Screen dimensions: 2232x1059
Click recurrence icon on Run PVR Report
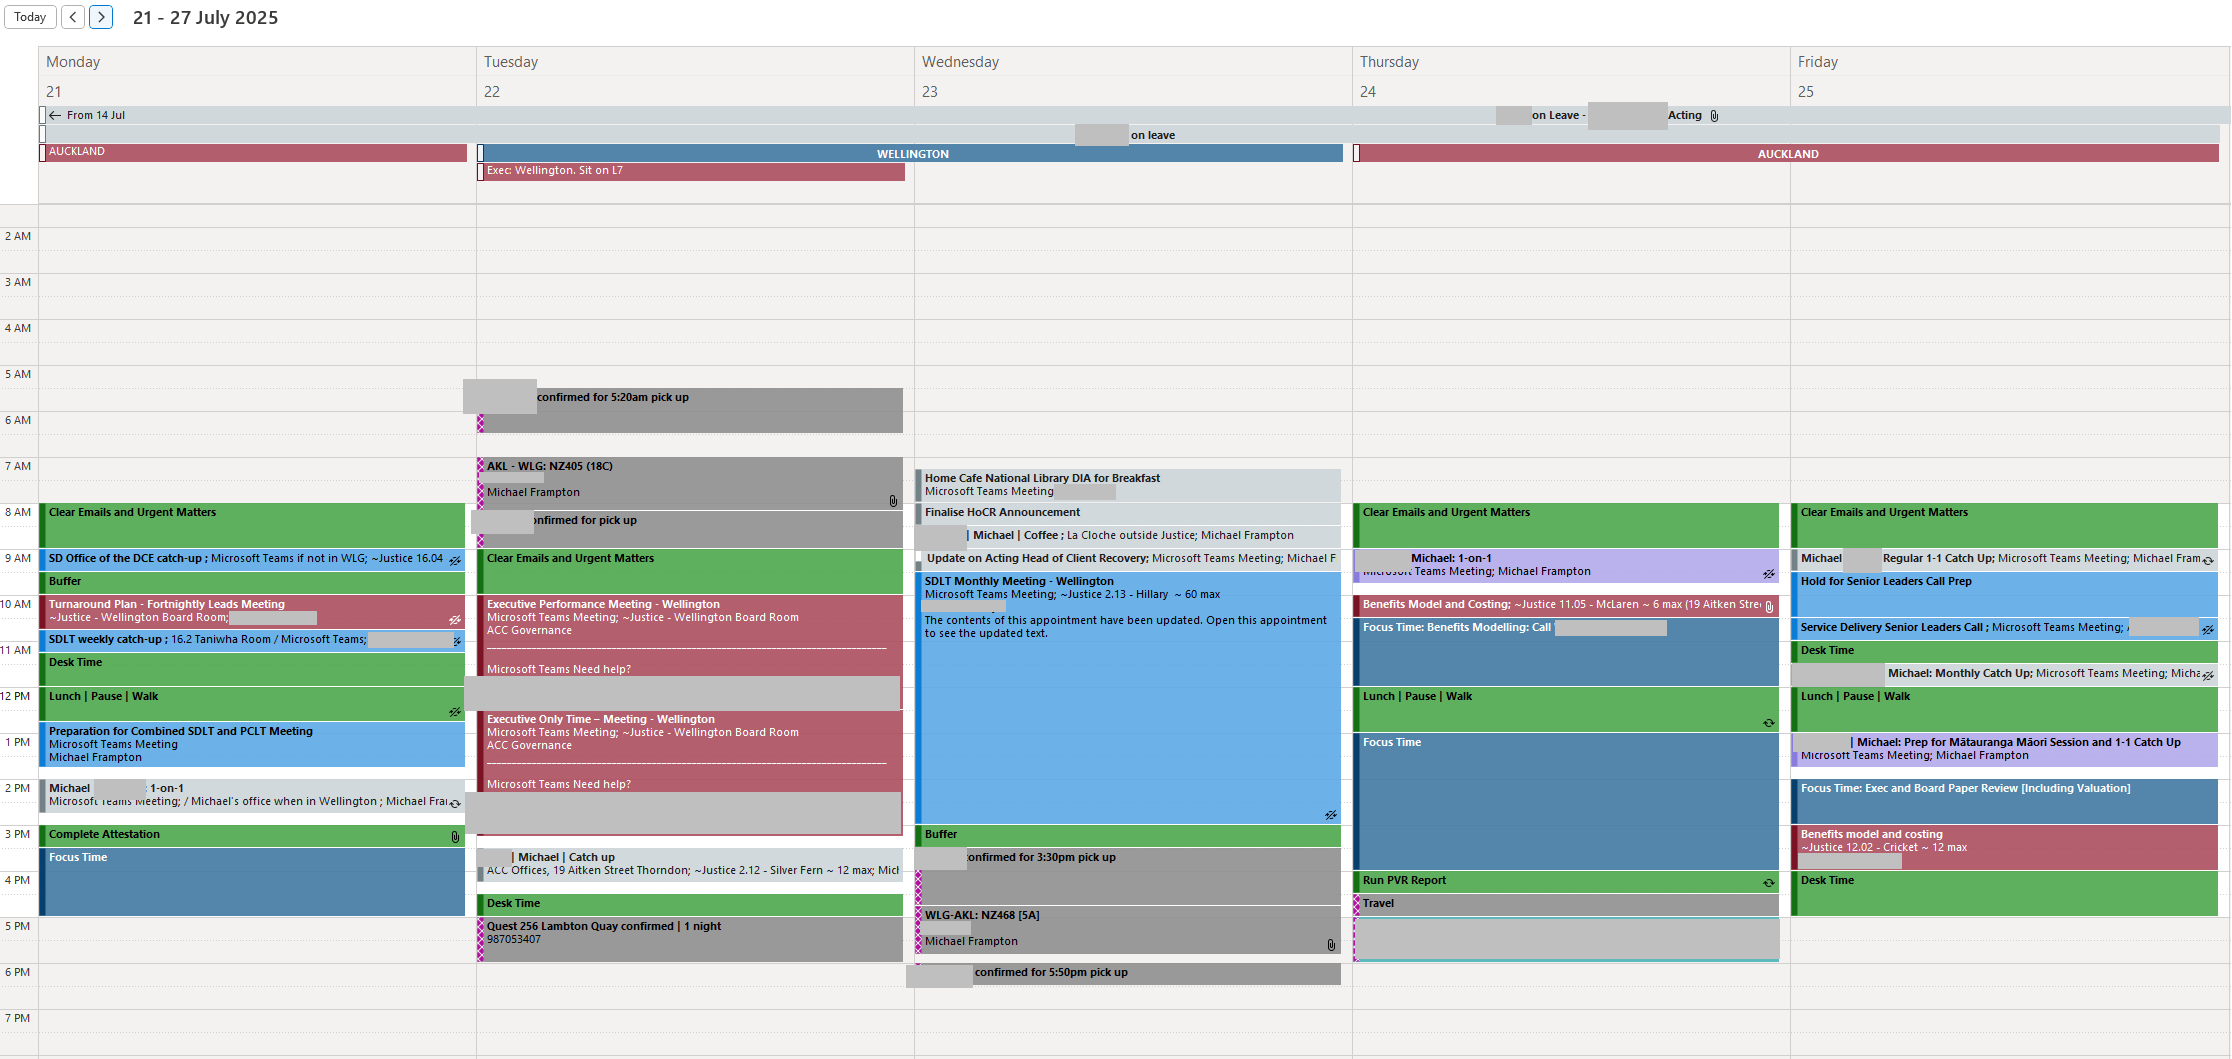(x=1768, y=883)
